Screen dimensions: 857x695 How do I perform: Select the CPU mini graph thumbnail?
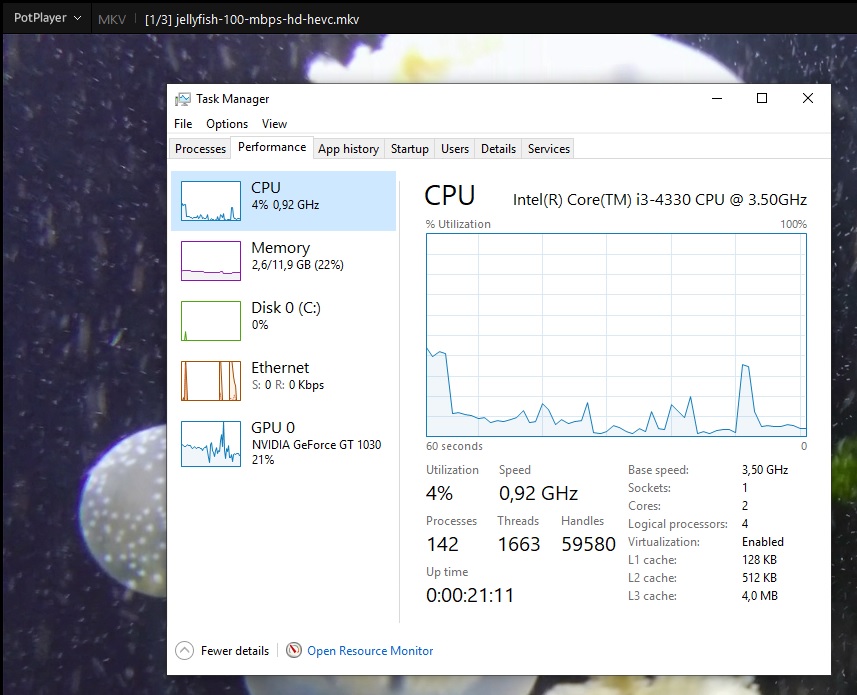click(x=210, y=201)
